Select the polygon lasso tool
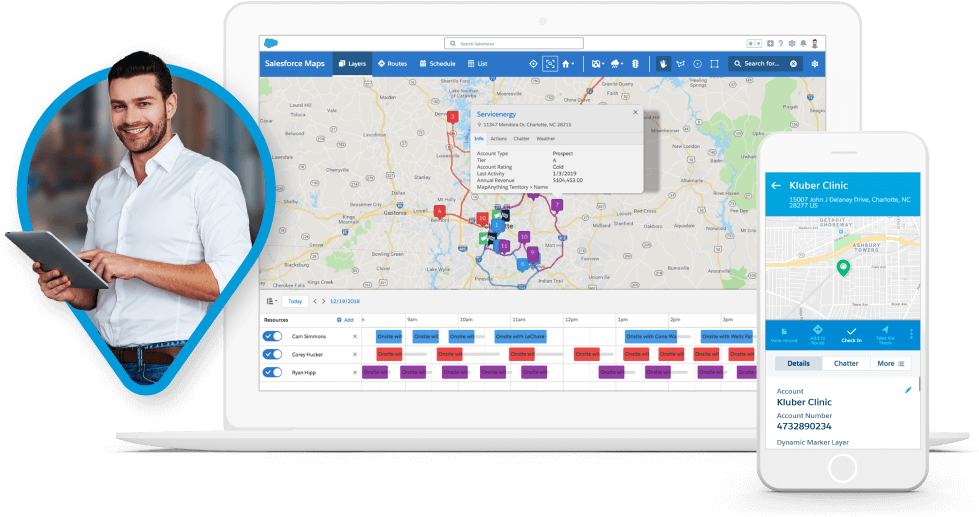The width and height of the screenshot is (979, 517). point(681,64)
